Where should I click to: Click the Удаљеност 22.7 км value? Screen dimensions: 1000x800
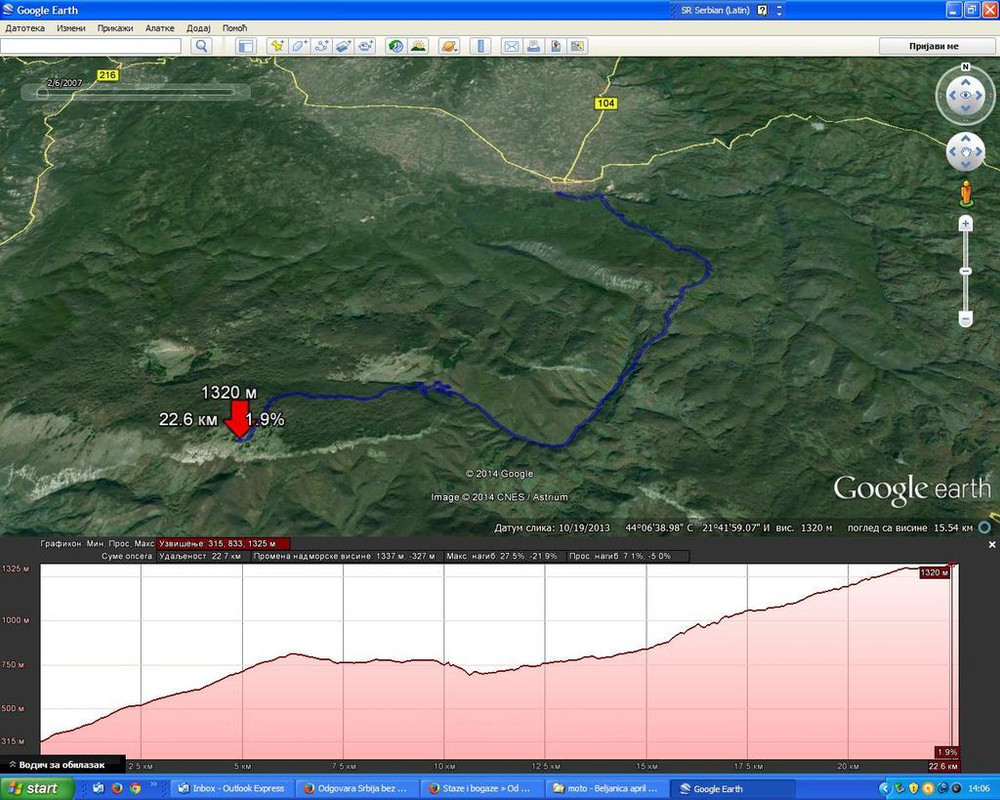[200, 556]
